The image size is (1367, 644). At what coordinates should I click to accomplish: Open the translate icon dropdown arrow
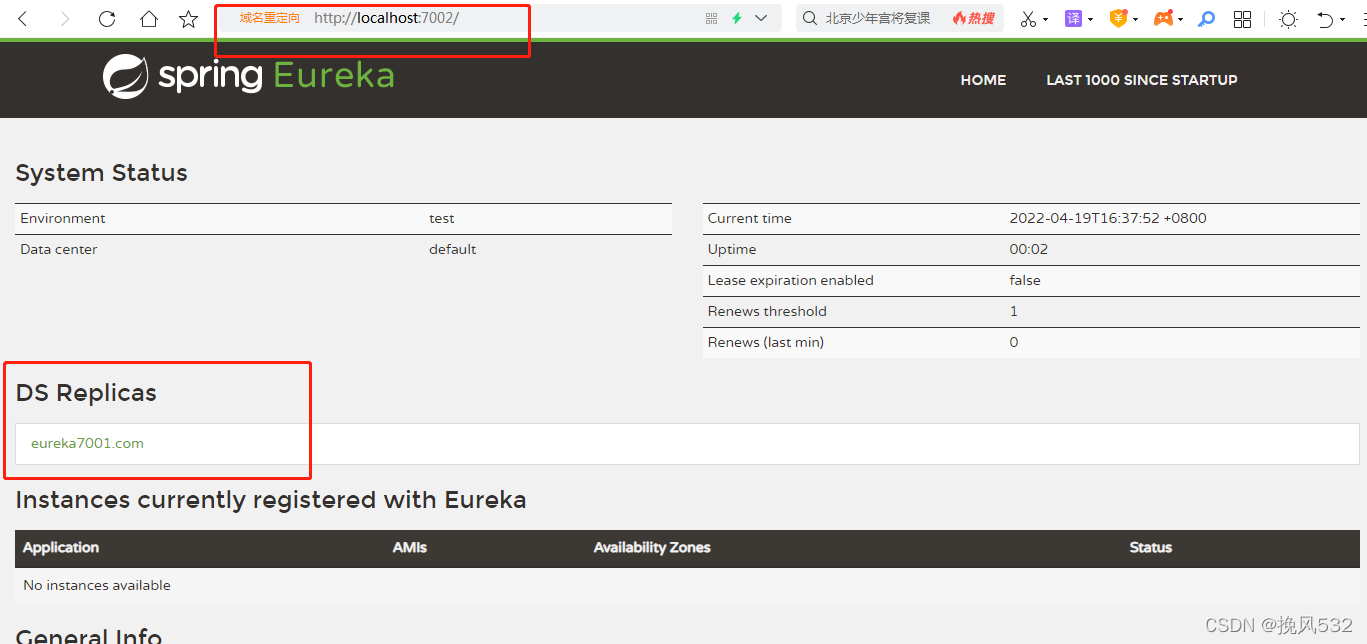(x=1090, y=20)
